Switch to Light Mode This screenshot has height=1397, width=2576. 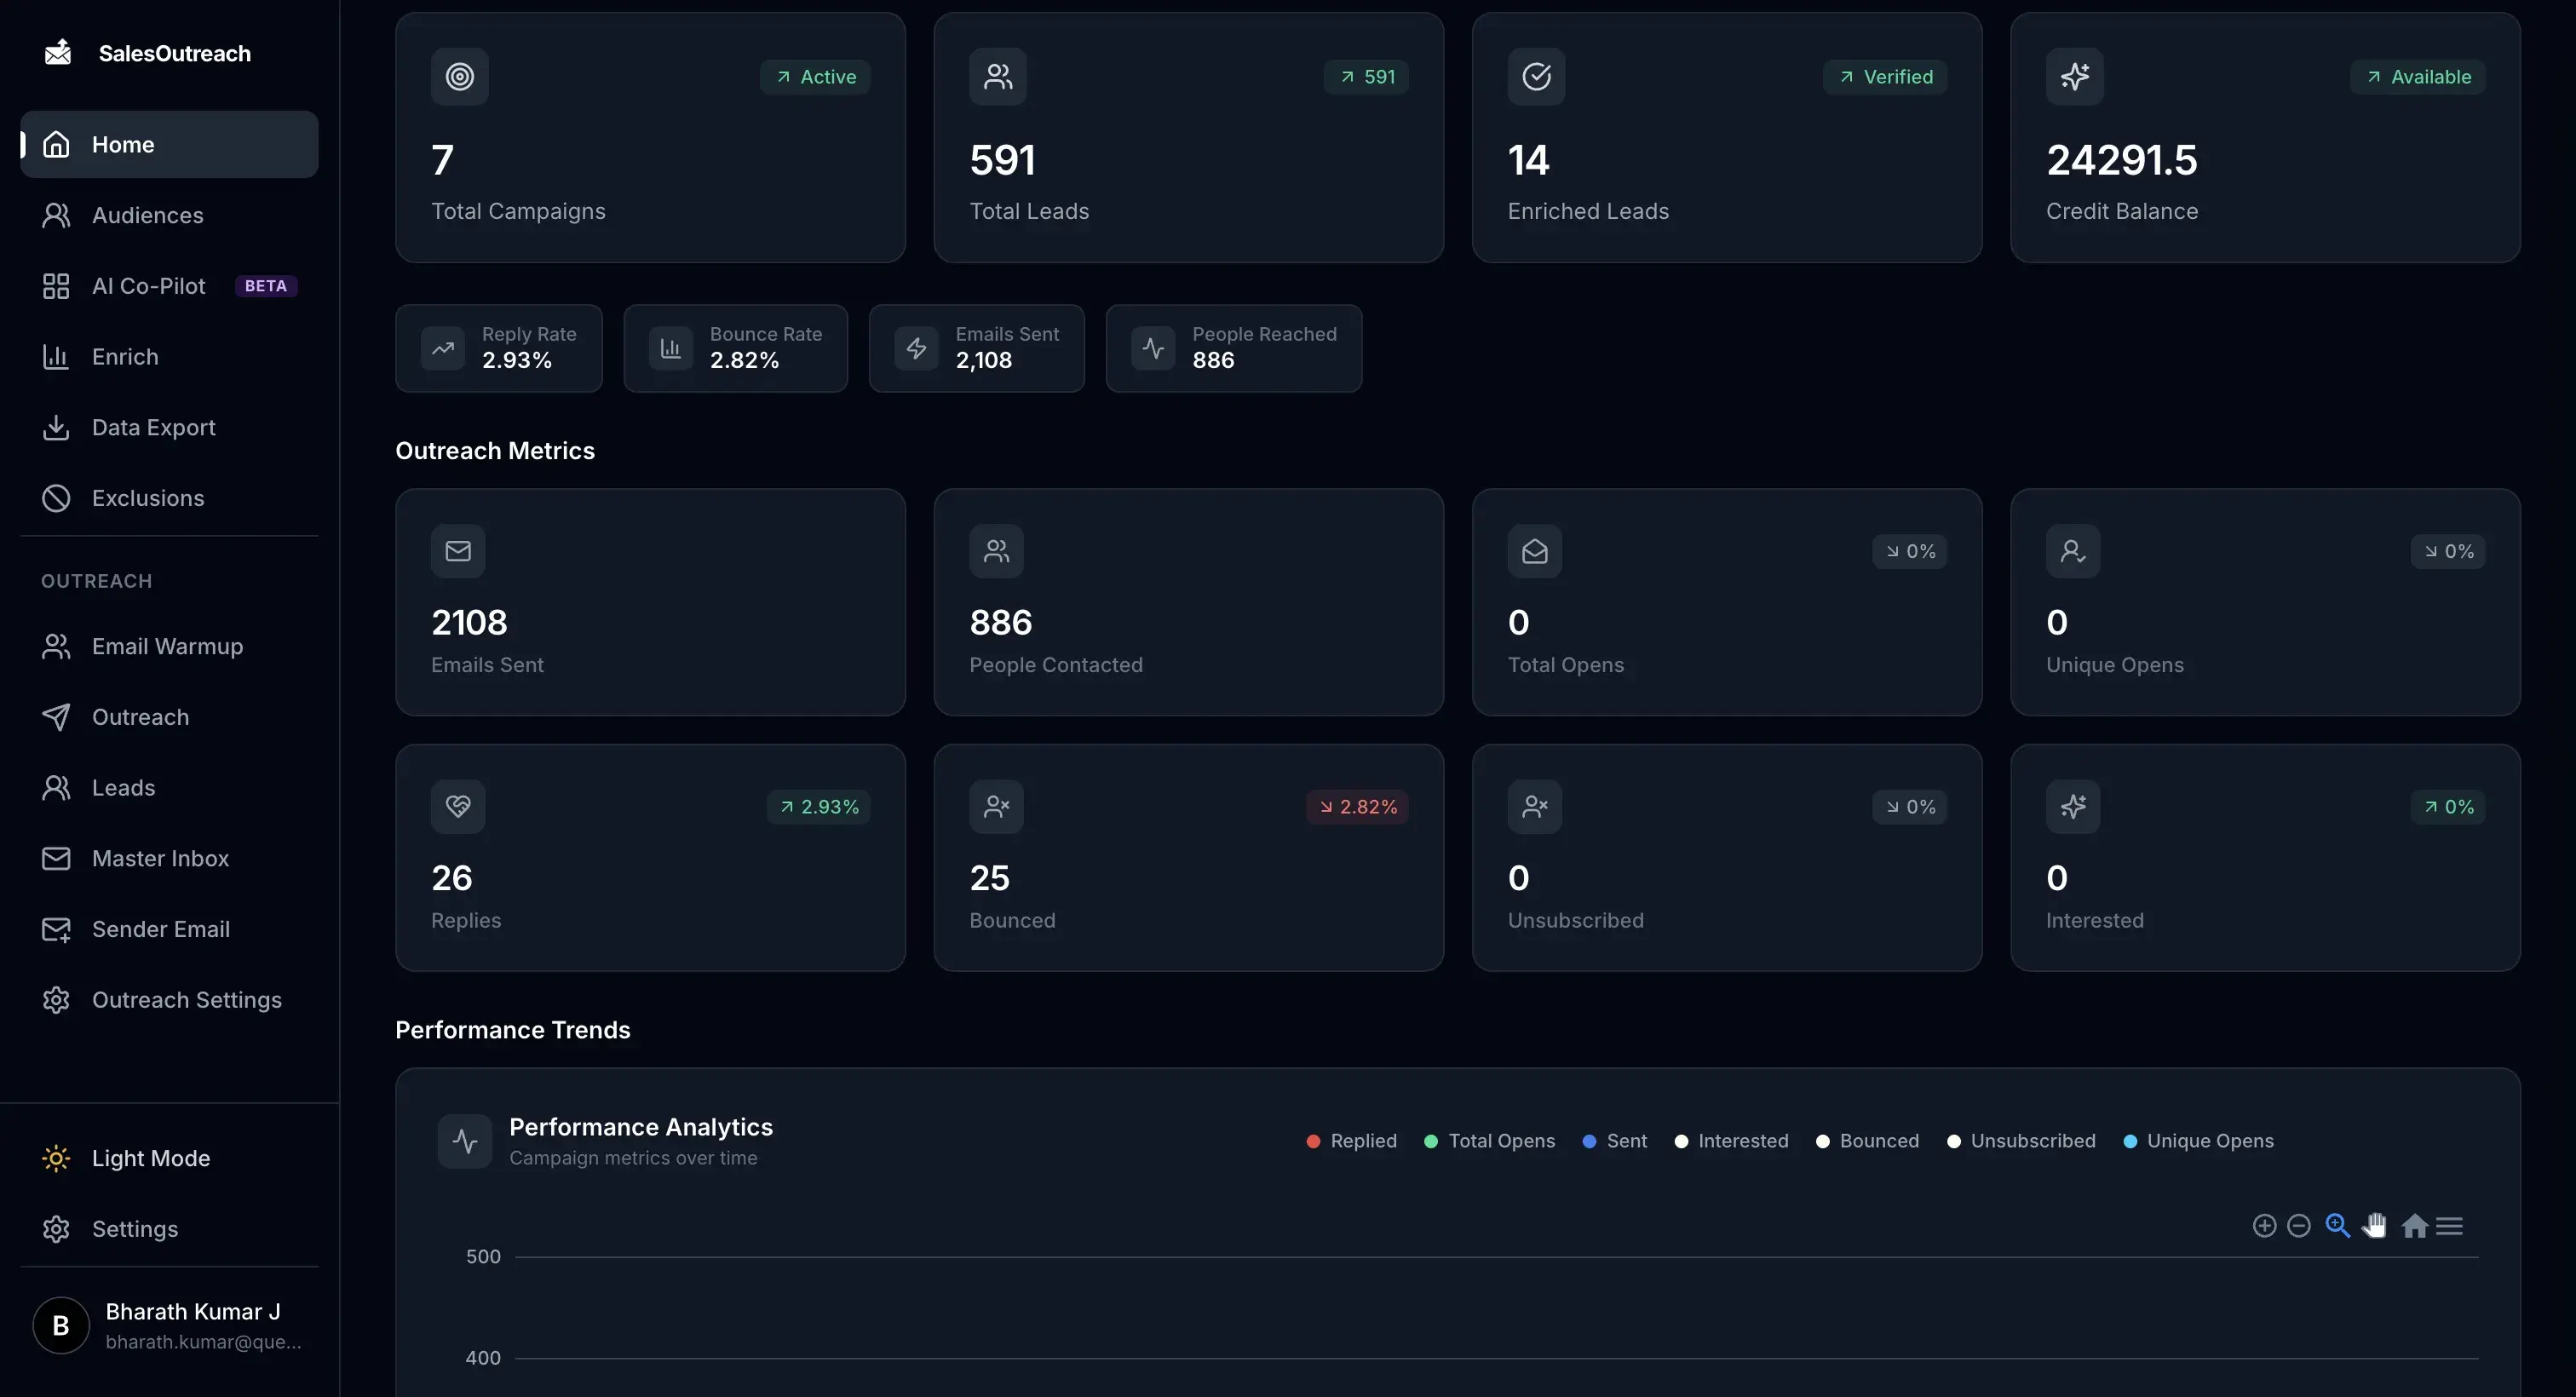pyautogui.click(x=150, y=1158)
